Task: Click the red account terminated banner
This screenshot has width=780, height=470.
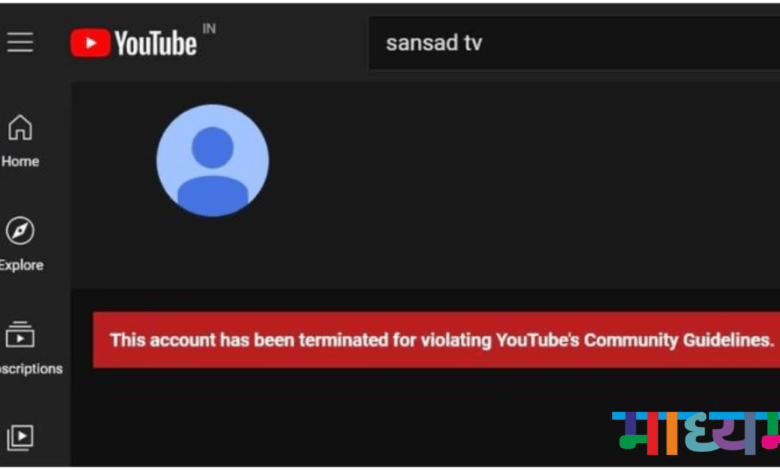Action: click(x=437, y=340)
